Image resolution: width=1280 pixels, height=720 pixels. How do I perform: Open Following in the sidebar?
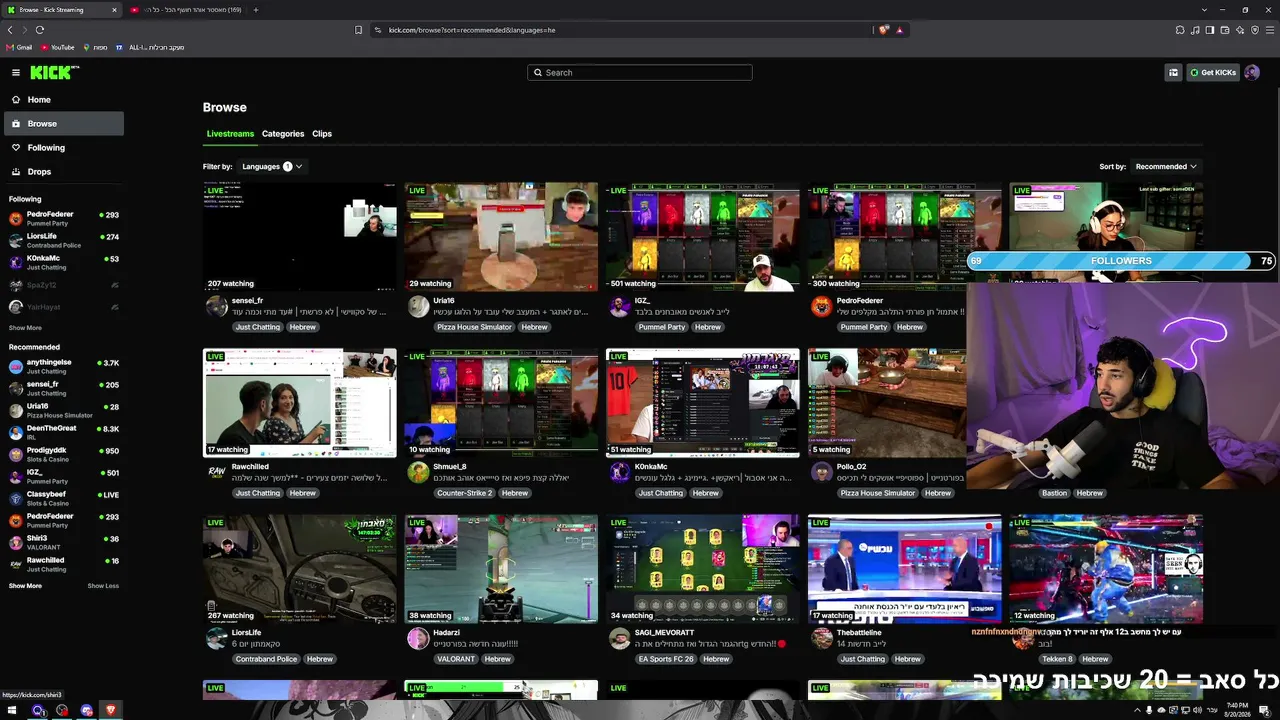point(63,148)
